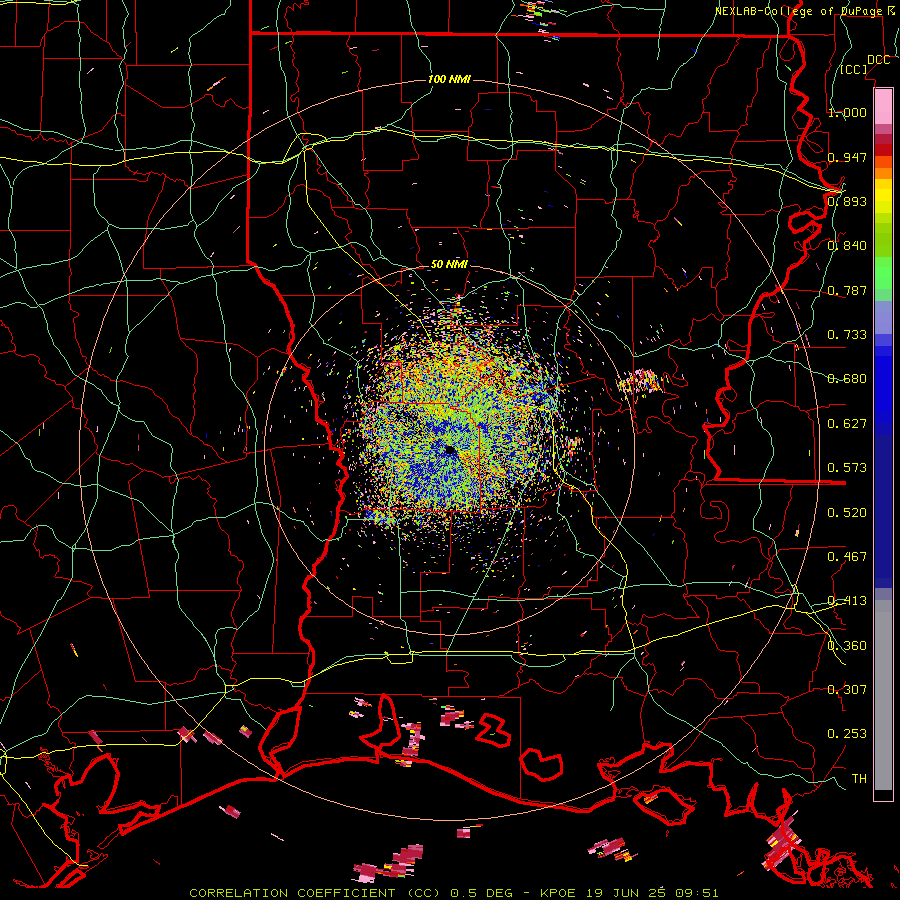The image size is (900, 900).
Task: Click the 1.000 value on the scale
Action: tap(847, 112)
